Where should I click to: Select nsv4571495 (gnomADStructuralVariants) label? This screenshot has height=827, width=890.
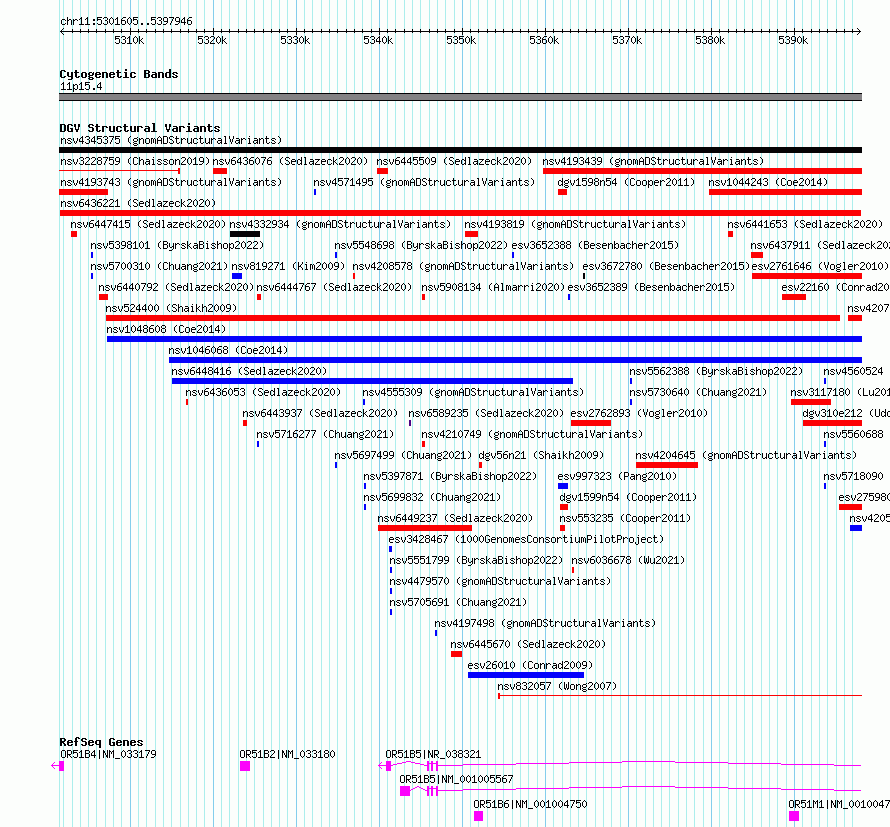point(424,182)
